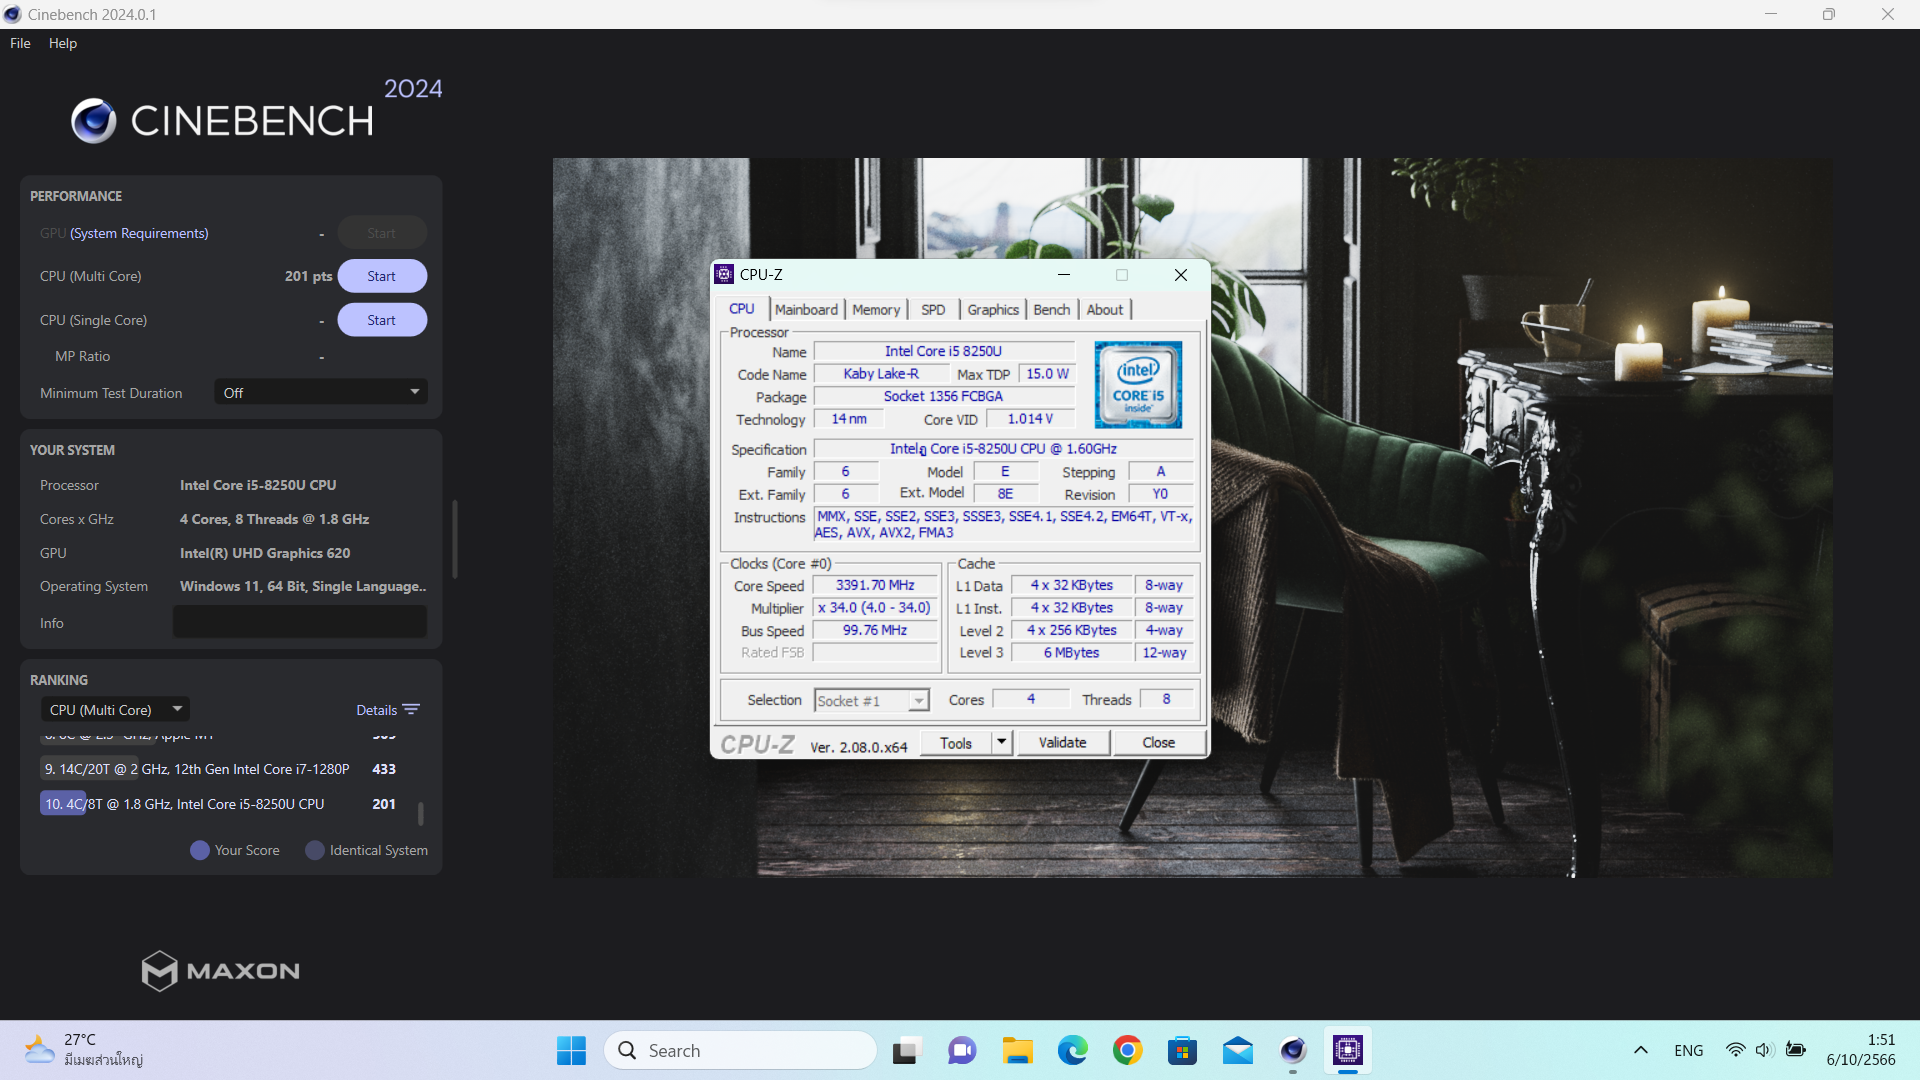
Task: Launch Microsoft Edge from taskbar
Action: [x=1073, y=1050]
